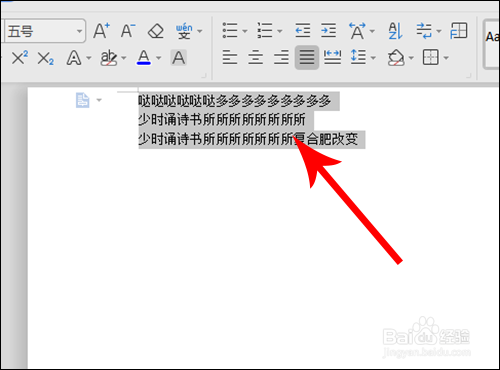Image resolution: width=500 pixels, height=370 pixels.
Task: Click the grid-style icon right of the paragraph marks icon
Action: point(459,31)
